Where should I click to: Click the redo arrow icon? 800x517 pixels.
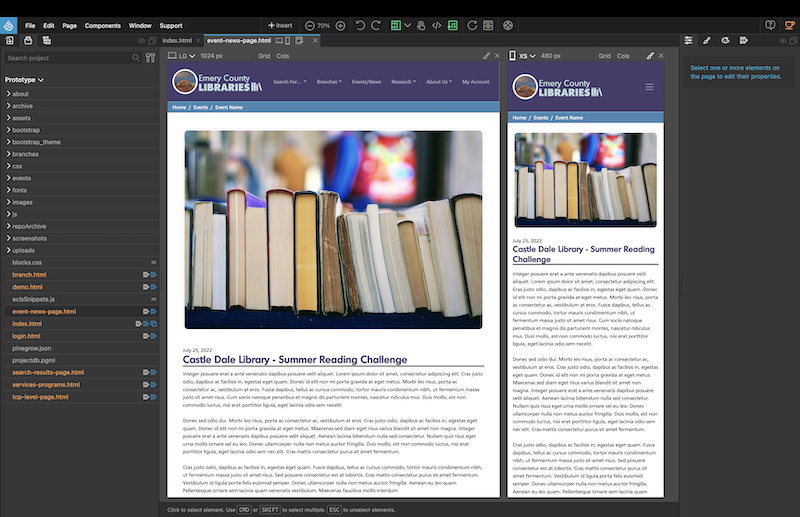376,25
